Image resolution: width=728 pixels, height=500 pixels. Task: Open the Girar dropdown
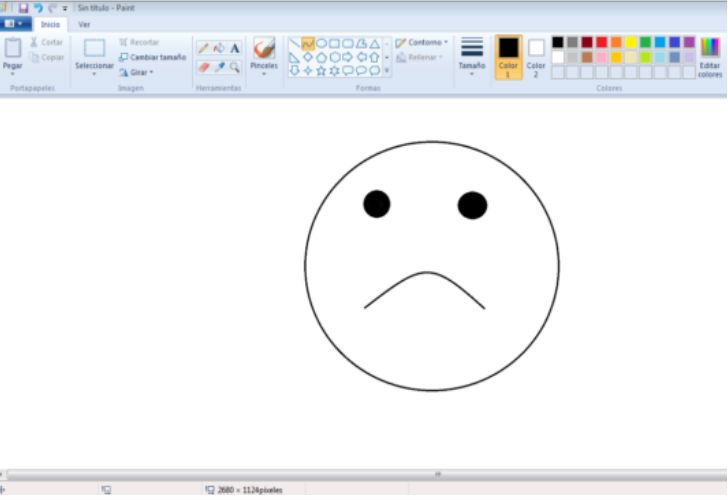click(x=136, y=72)
